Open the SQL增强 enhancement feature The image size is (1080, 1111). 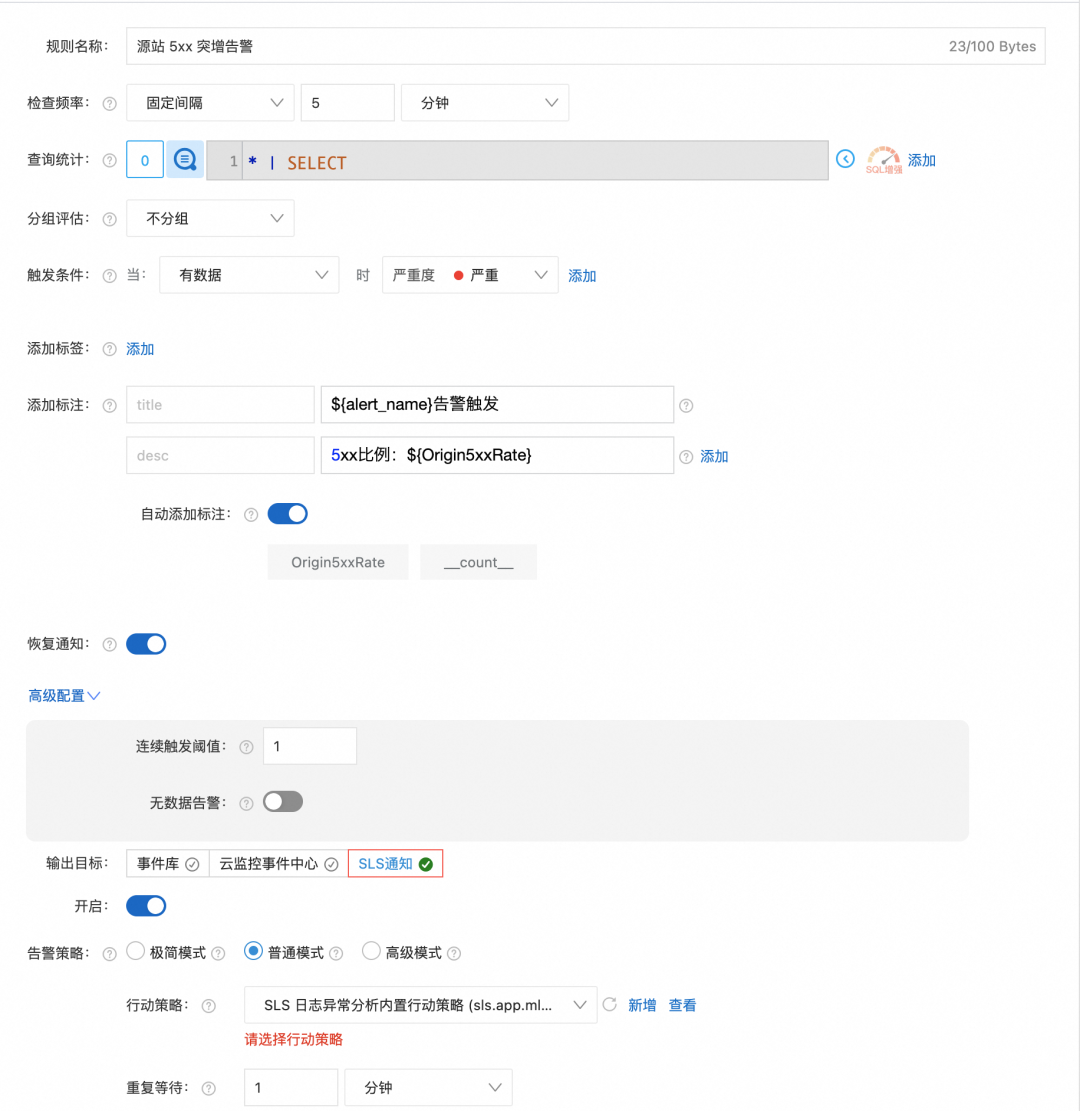pyautogui.click(x=884, y=158)
